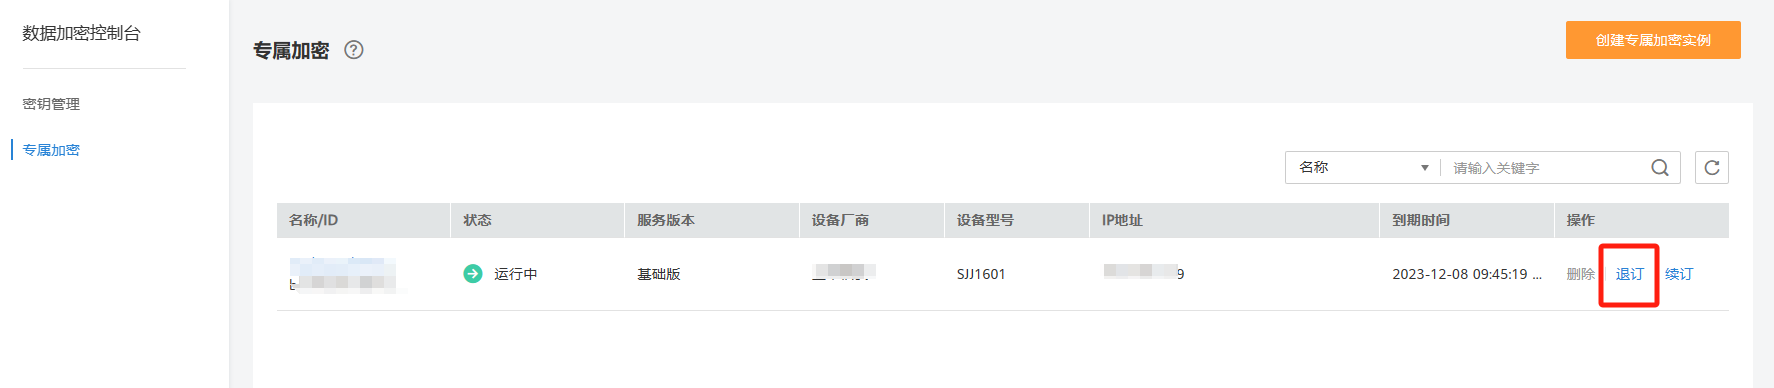Select 专属加密 in the sidebar

[51, 150]
